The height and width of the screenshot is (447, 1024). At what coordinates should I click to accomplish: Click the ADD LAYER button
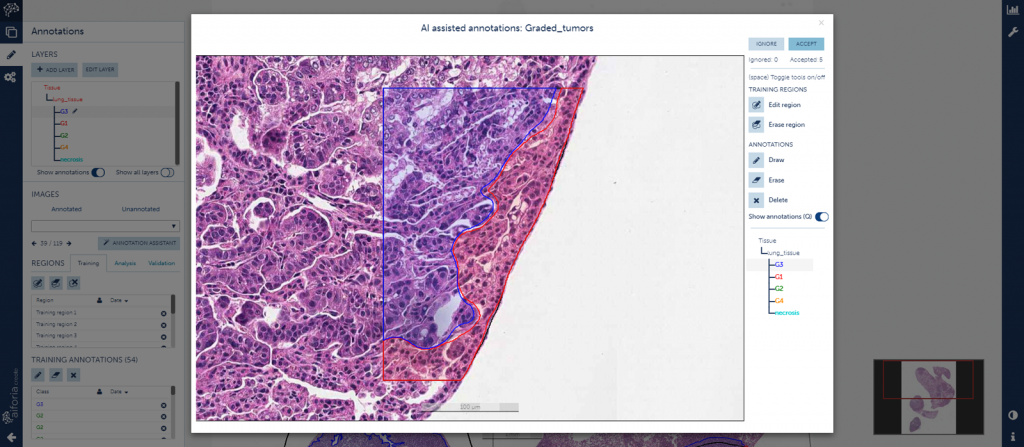click(x=55, y=70)
